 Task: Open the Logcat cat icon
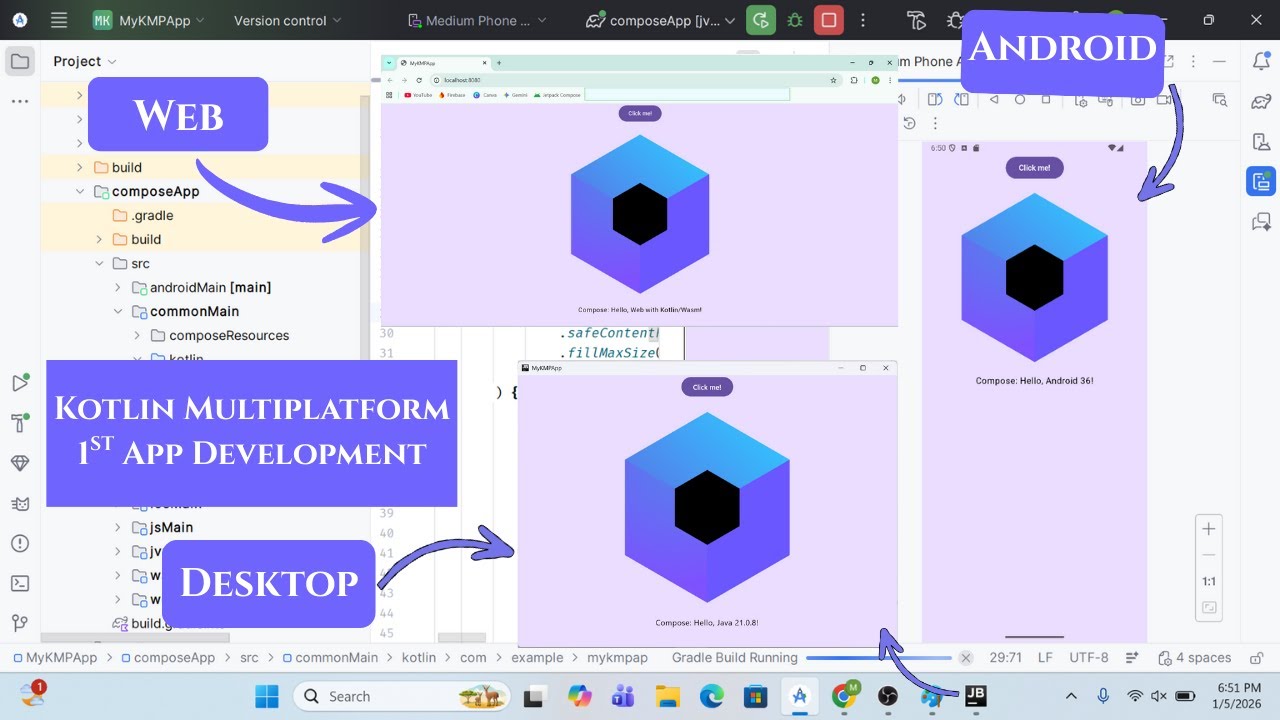(x=20, y=503)
